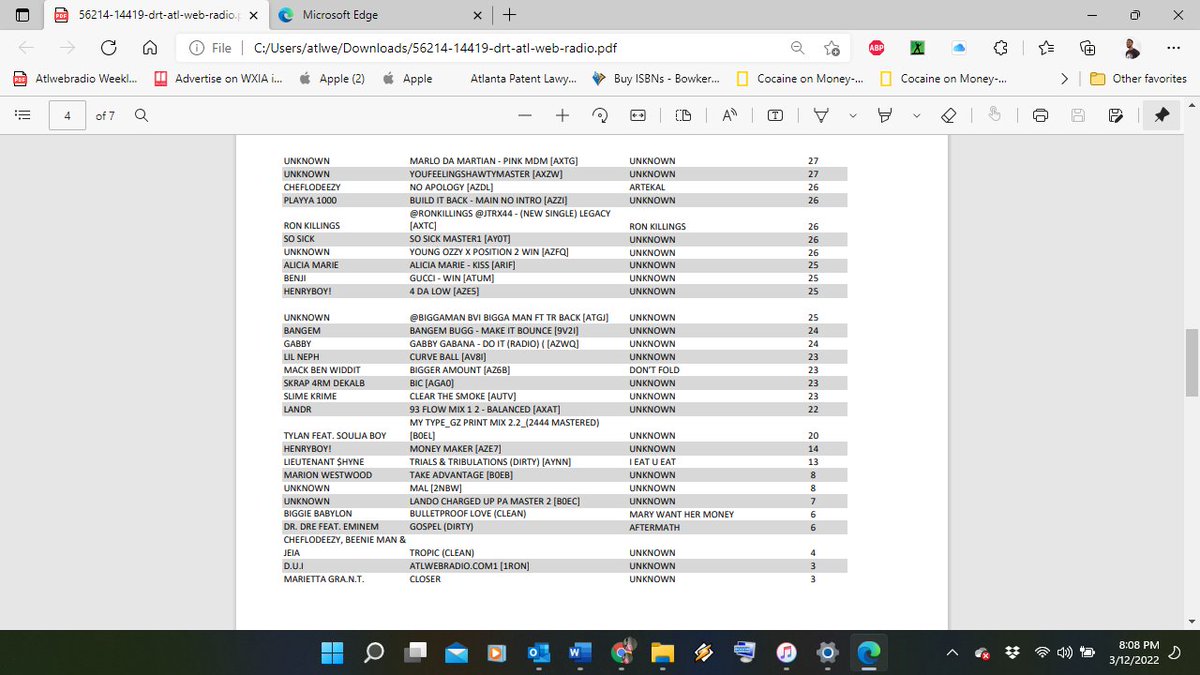Select the Highlight tool

click(x=884, y=116)
